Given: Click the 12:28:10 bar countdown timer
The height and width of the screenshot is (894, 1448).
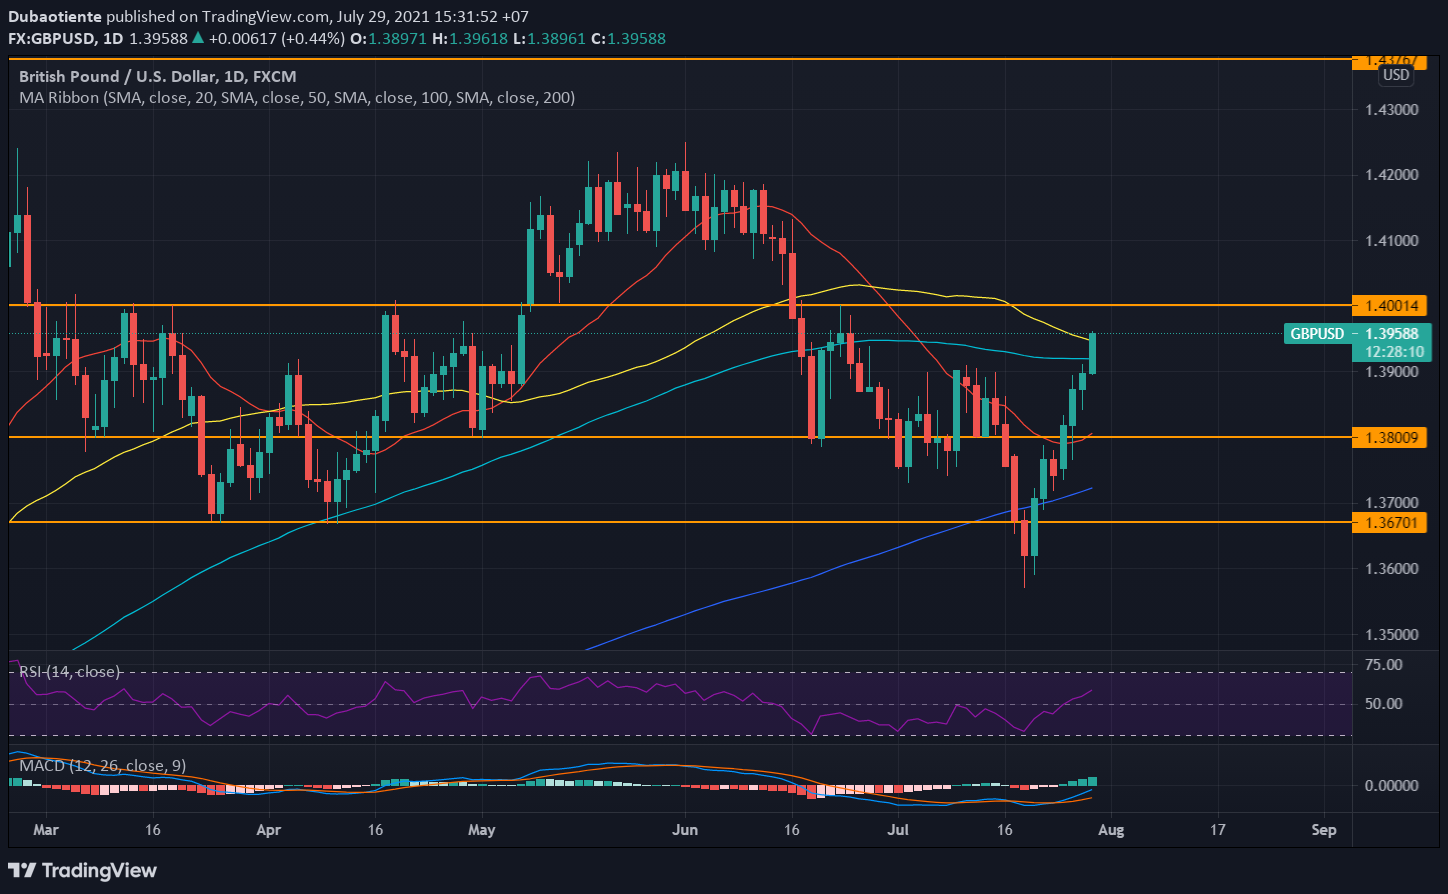Looking at the screenshot, I should 1395,352.
